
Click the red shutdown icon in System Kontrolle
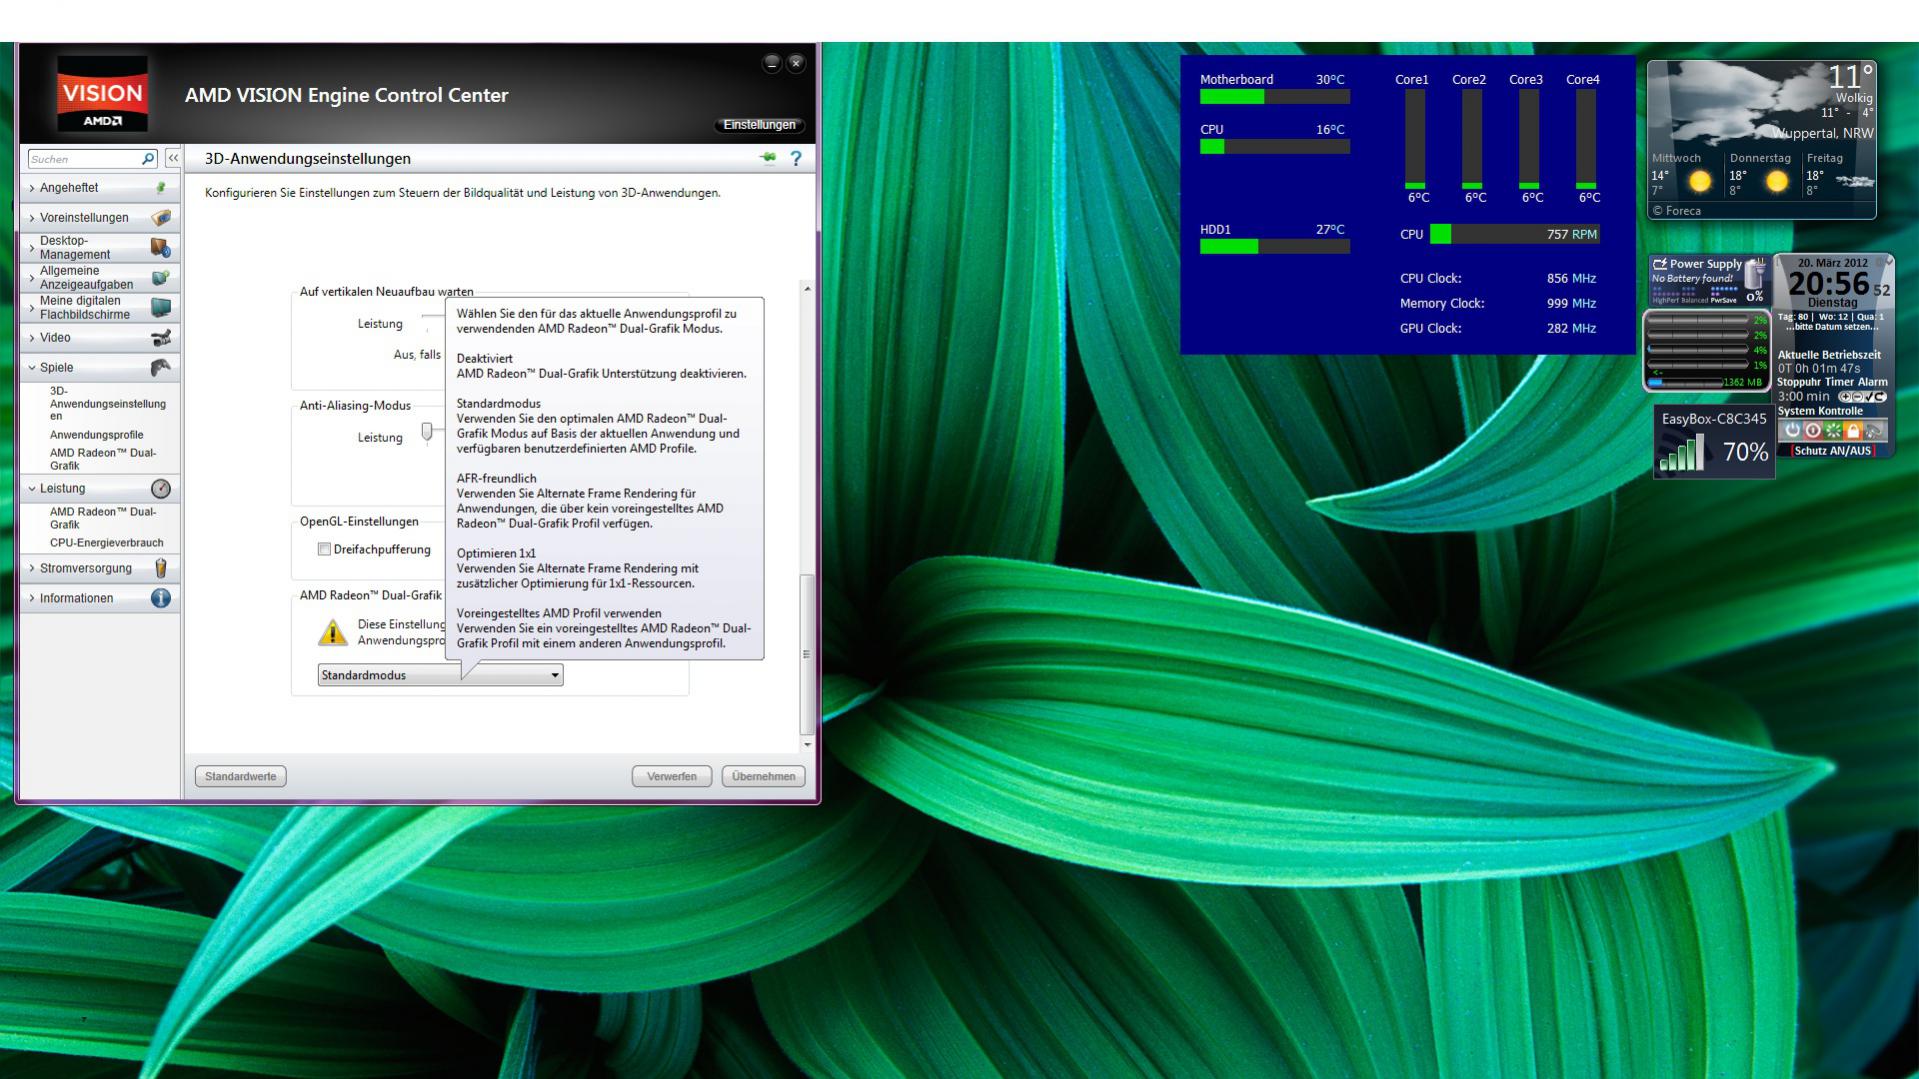point(1812,430)
